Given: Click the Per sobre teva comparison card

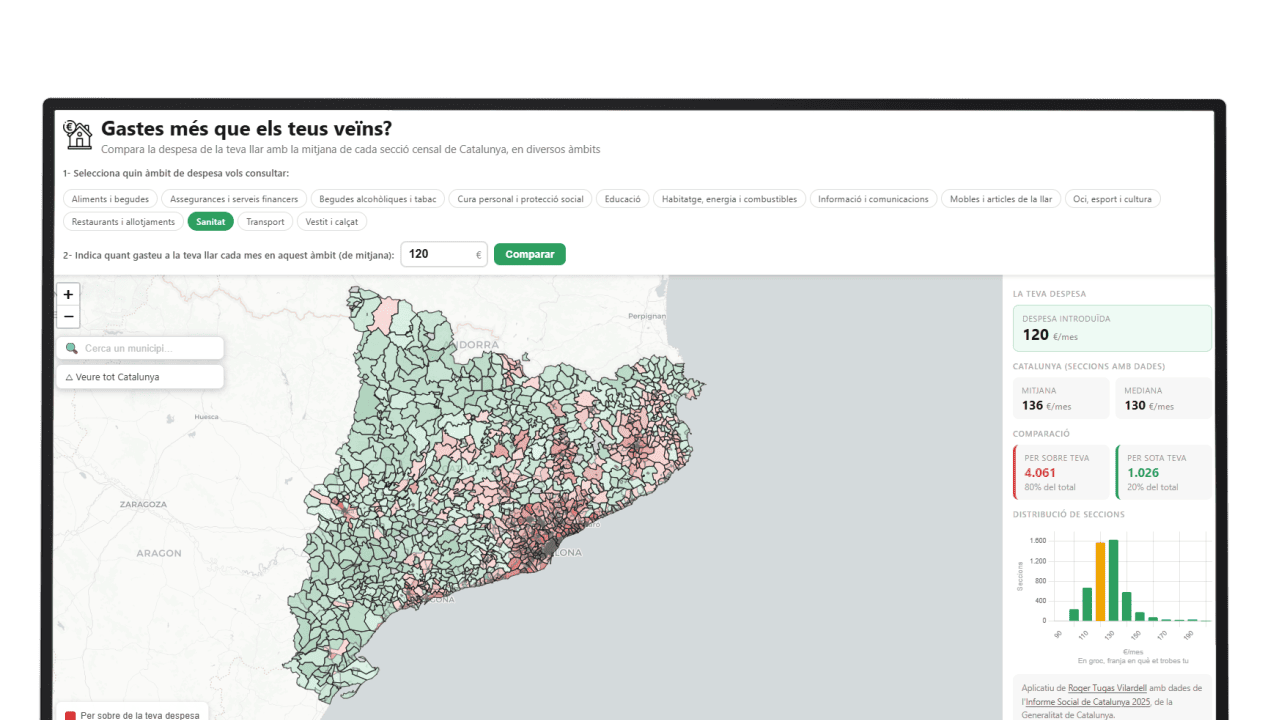Looking at the screenshot, I should click(x=1062, y=472).
